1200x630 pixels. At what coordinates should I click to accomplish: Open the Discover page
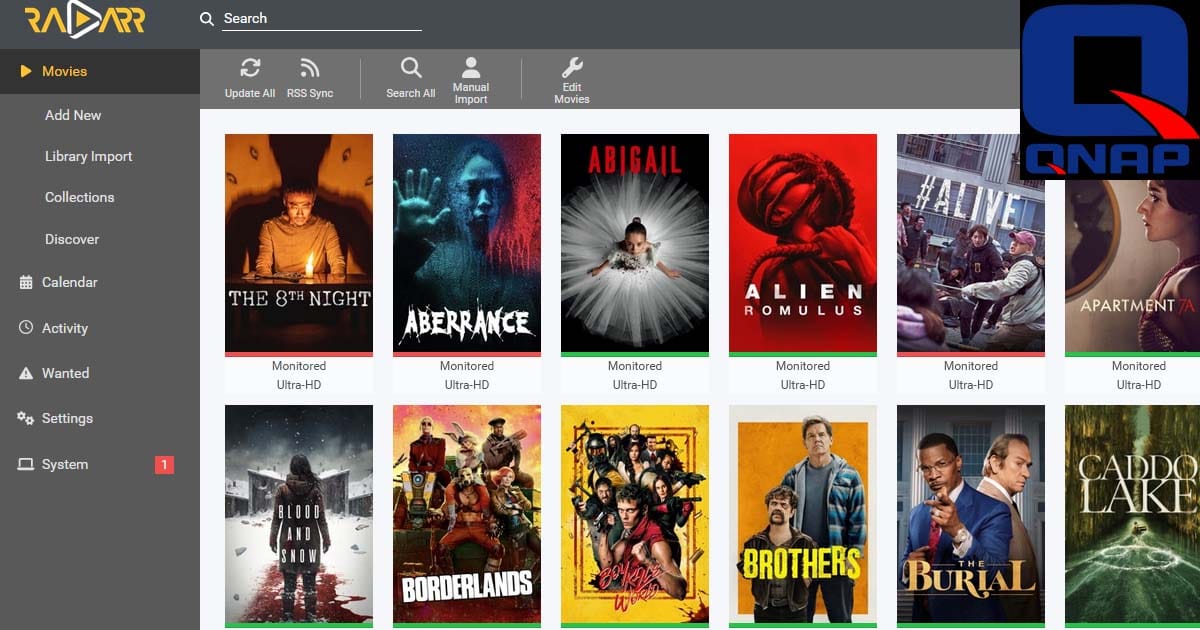coord(72,239)
